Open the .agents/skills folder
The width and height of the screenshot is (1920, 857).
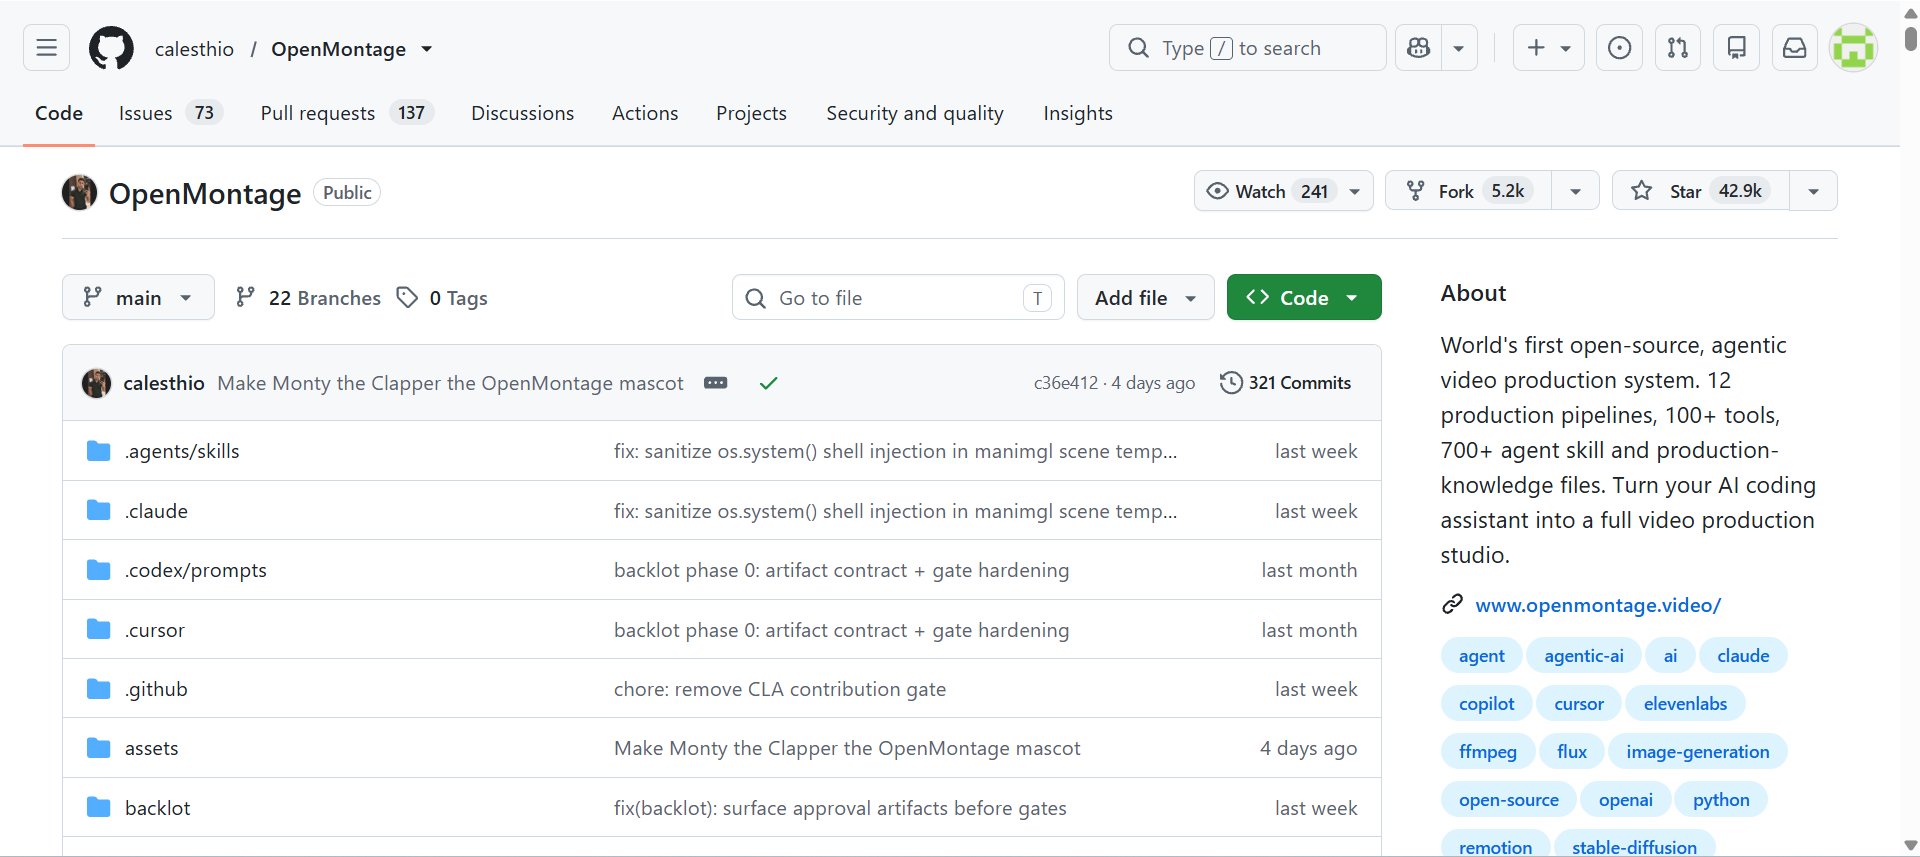pyautogui.click(x=182, y=451)
